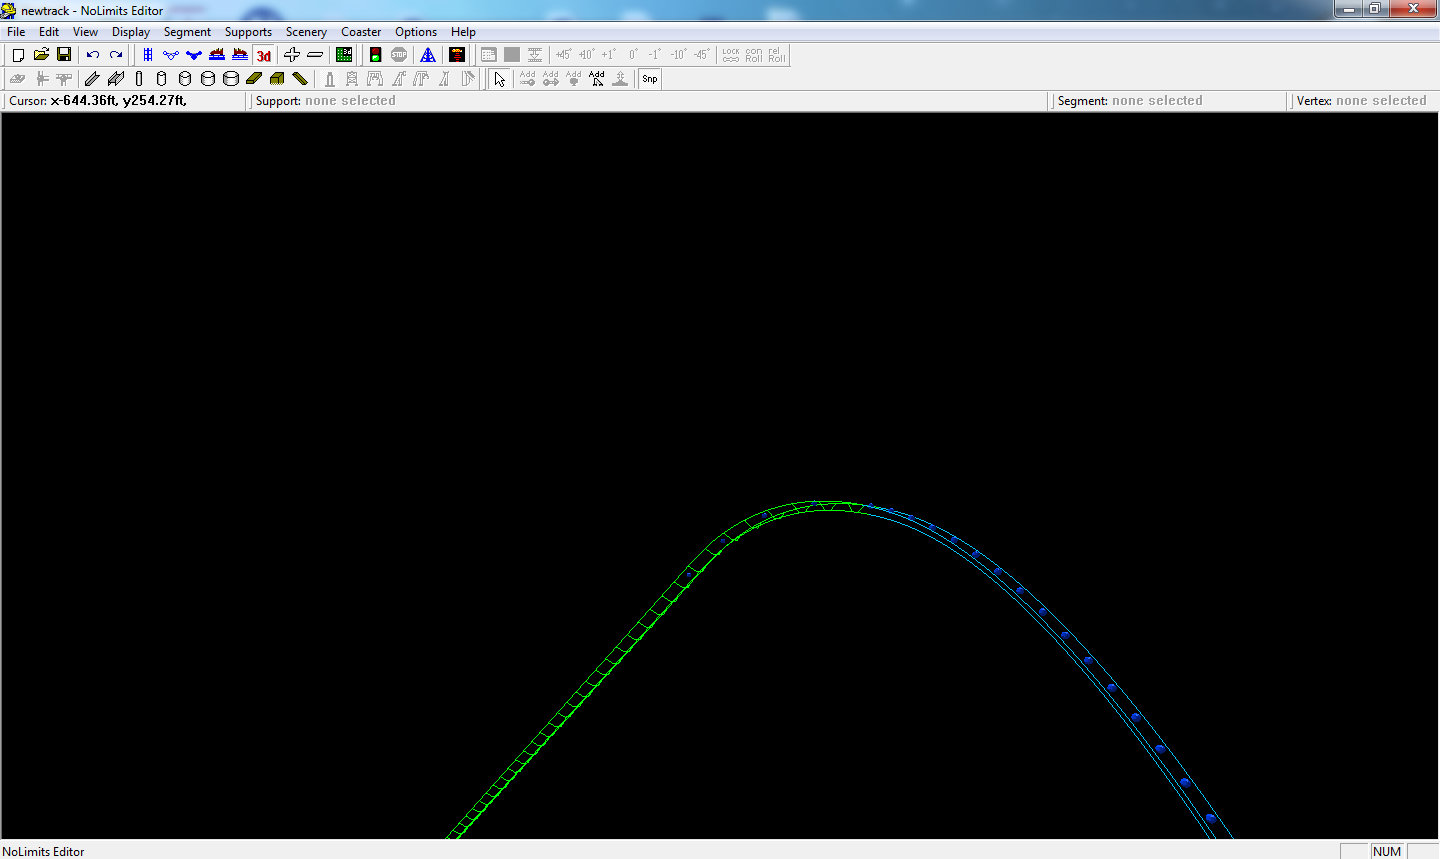Zoom in with the plus icon
1440x859 pixels.
pos(292,55)
